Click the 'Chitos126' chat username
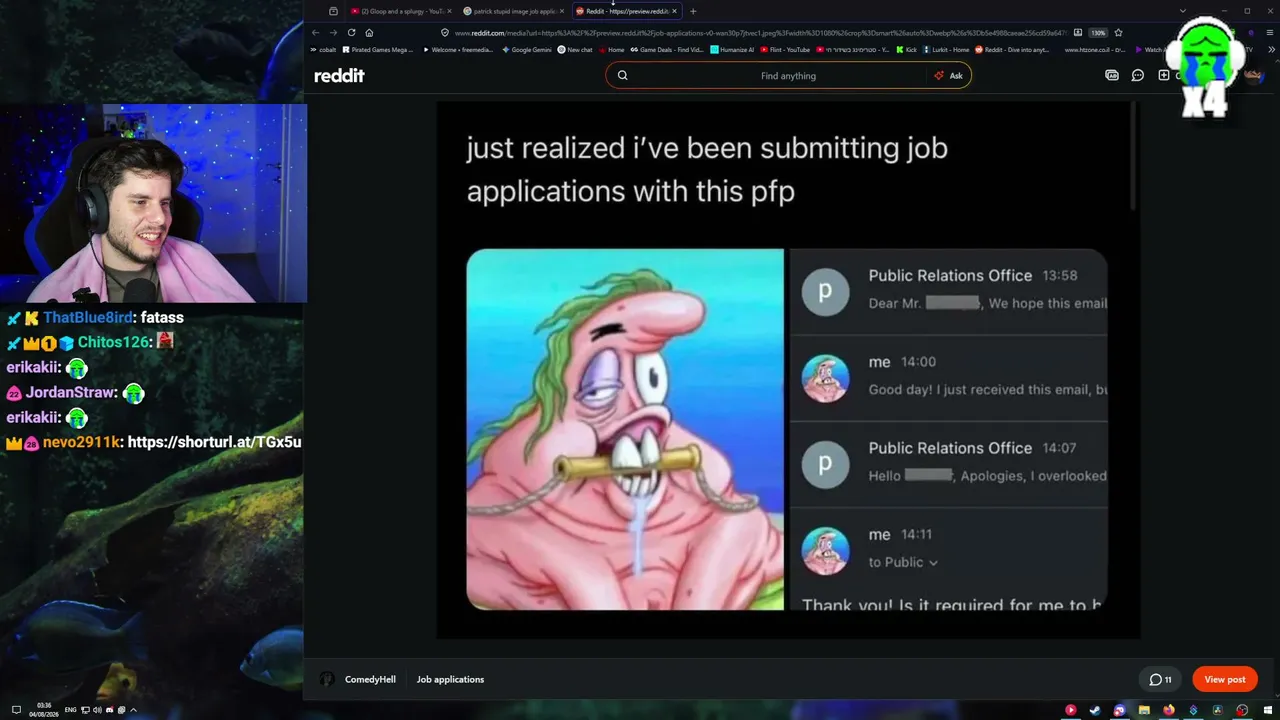 114,343
